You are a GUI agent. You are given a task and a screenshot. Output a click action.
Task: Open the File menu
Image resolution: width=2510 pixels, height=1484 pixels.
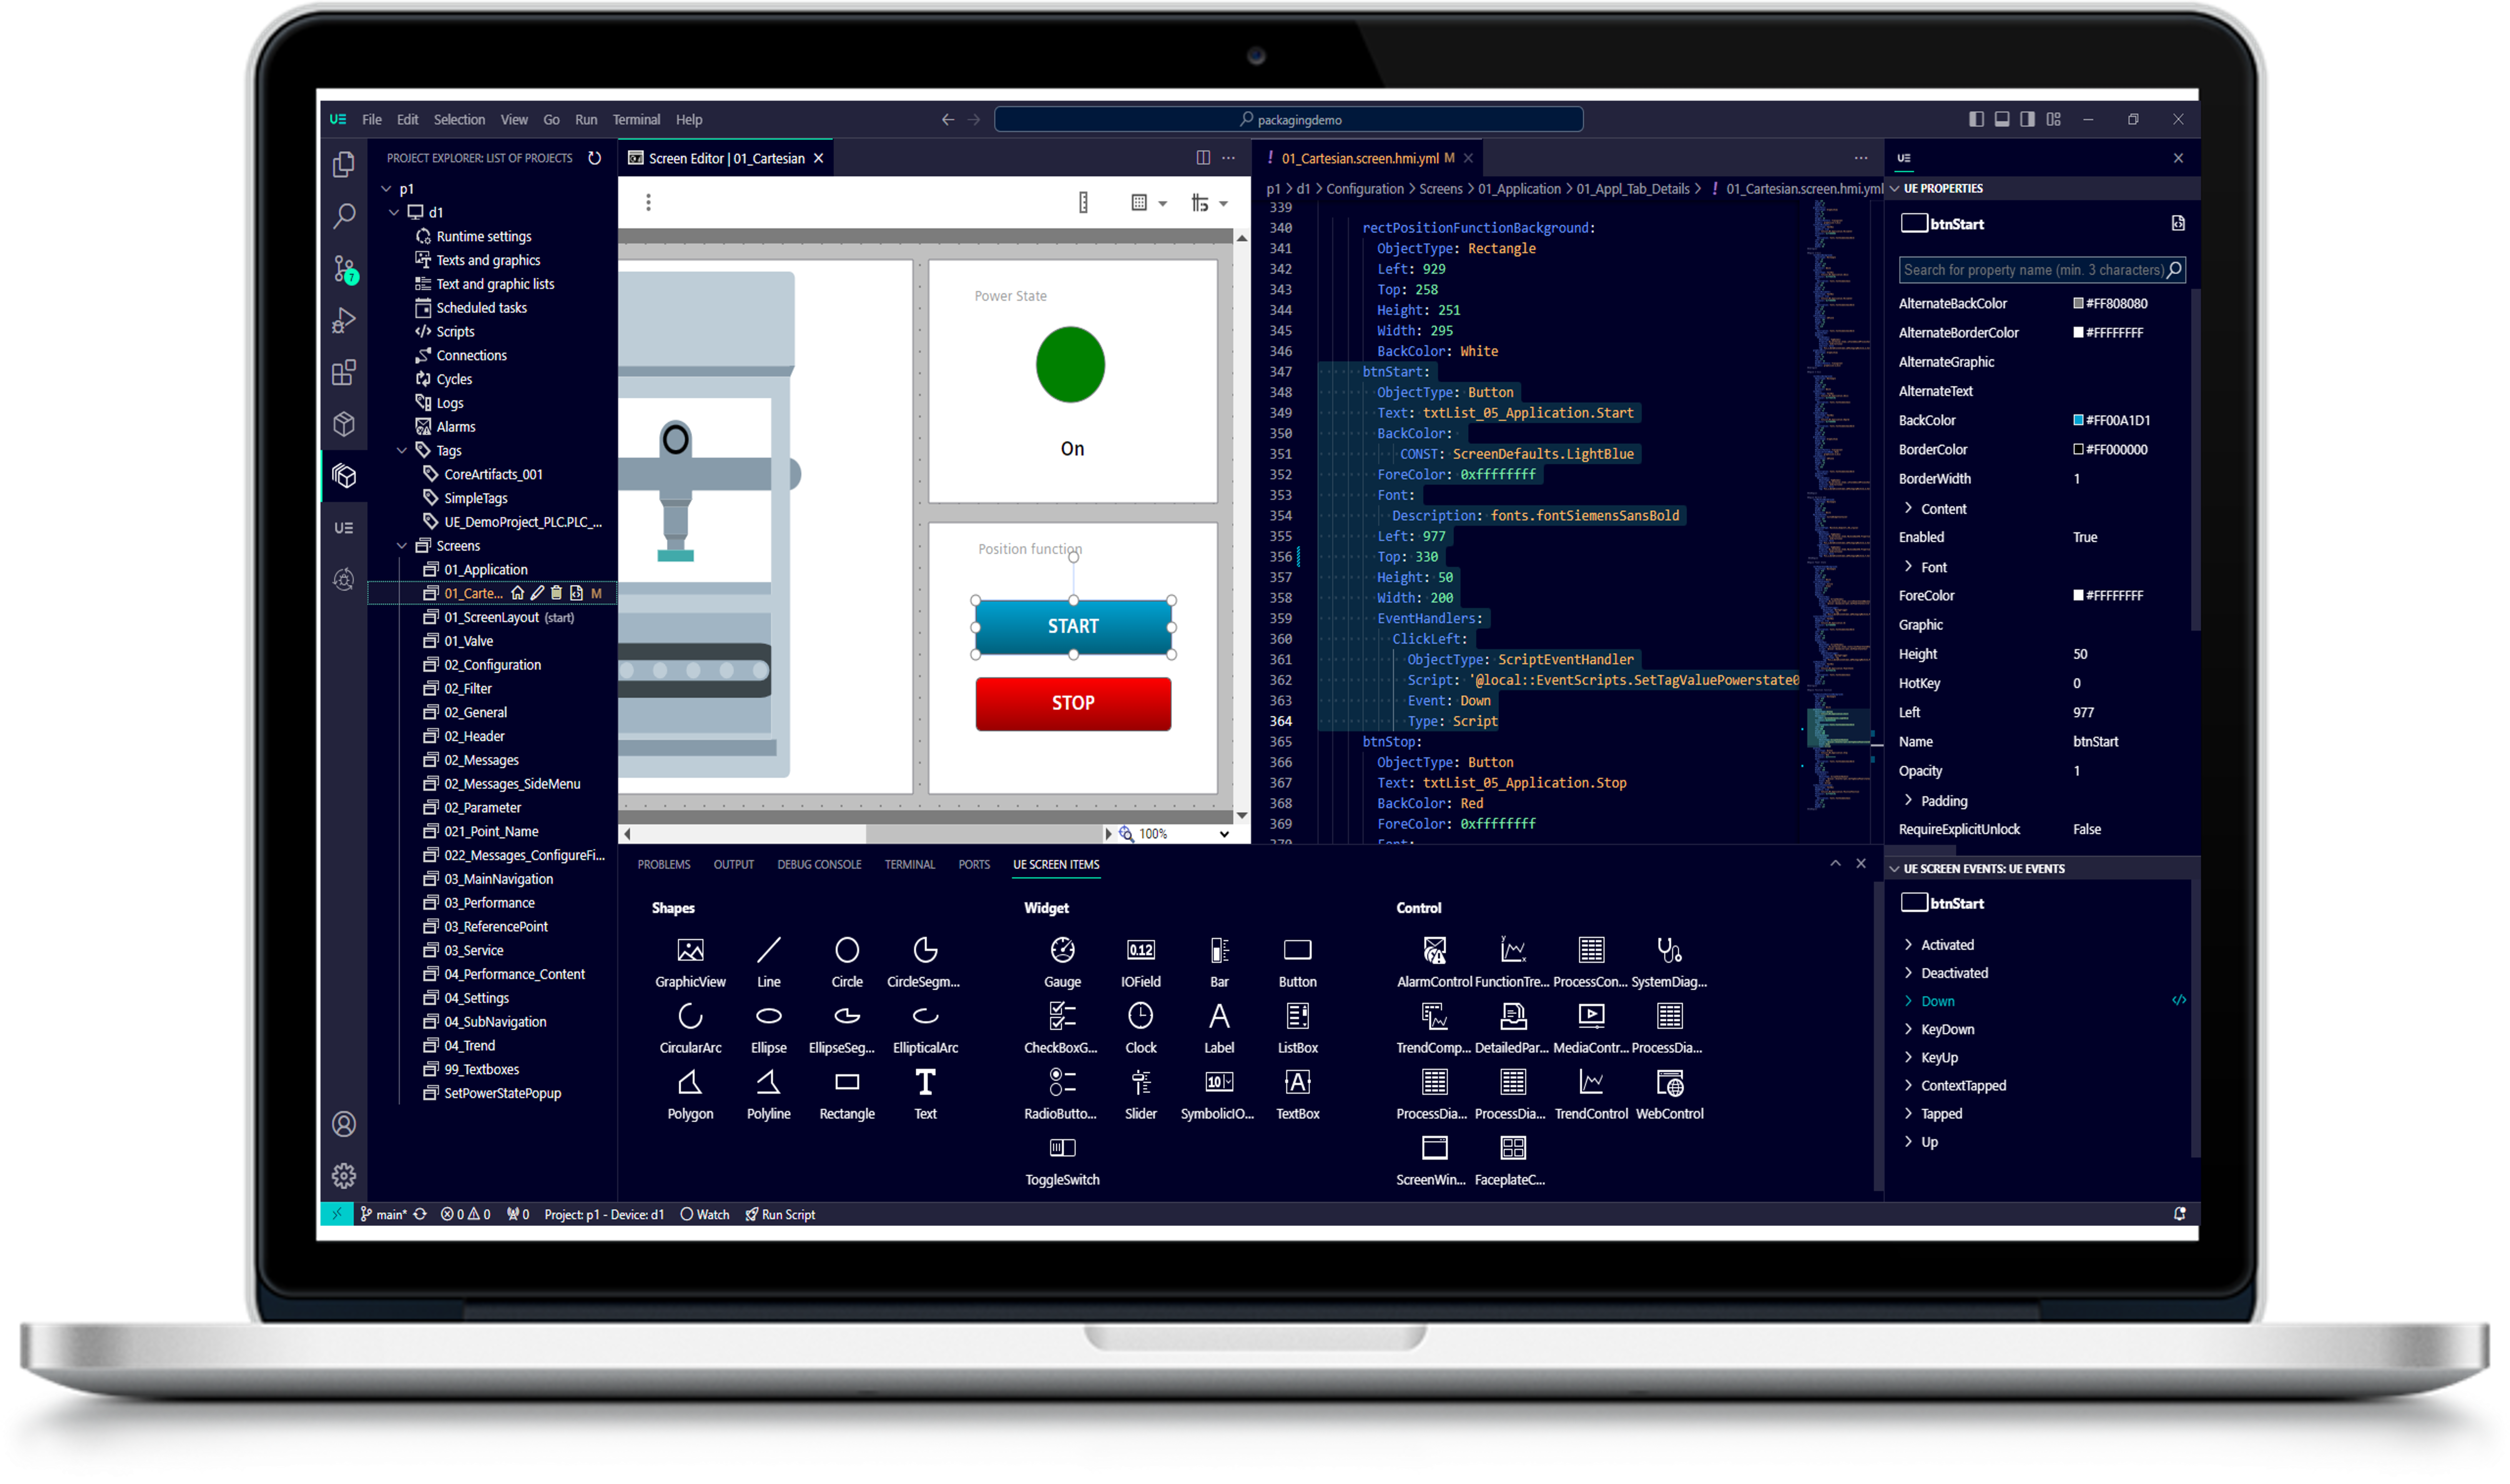point(372,119)
